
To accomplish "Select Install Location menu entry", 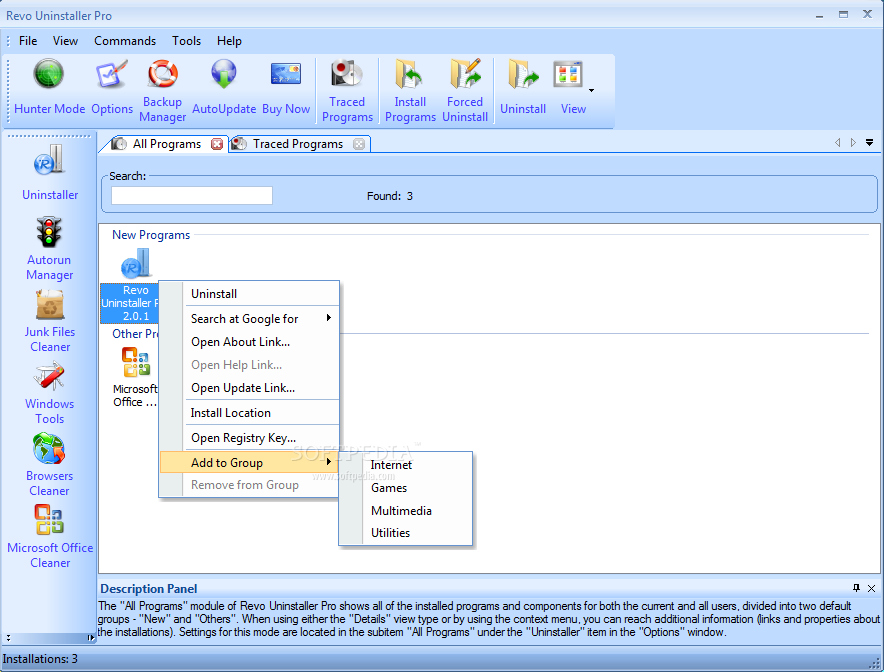I will click(249, 413).
